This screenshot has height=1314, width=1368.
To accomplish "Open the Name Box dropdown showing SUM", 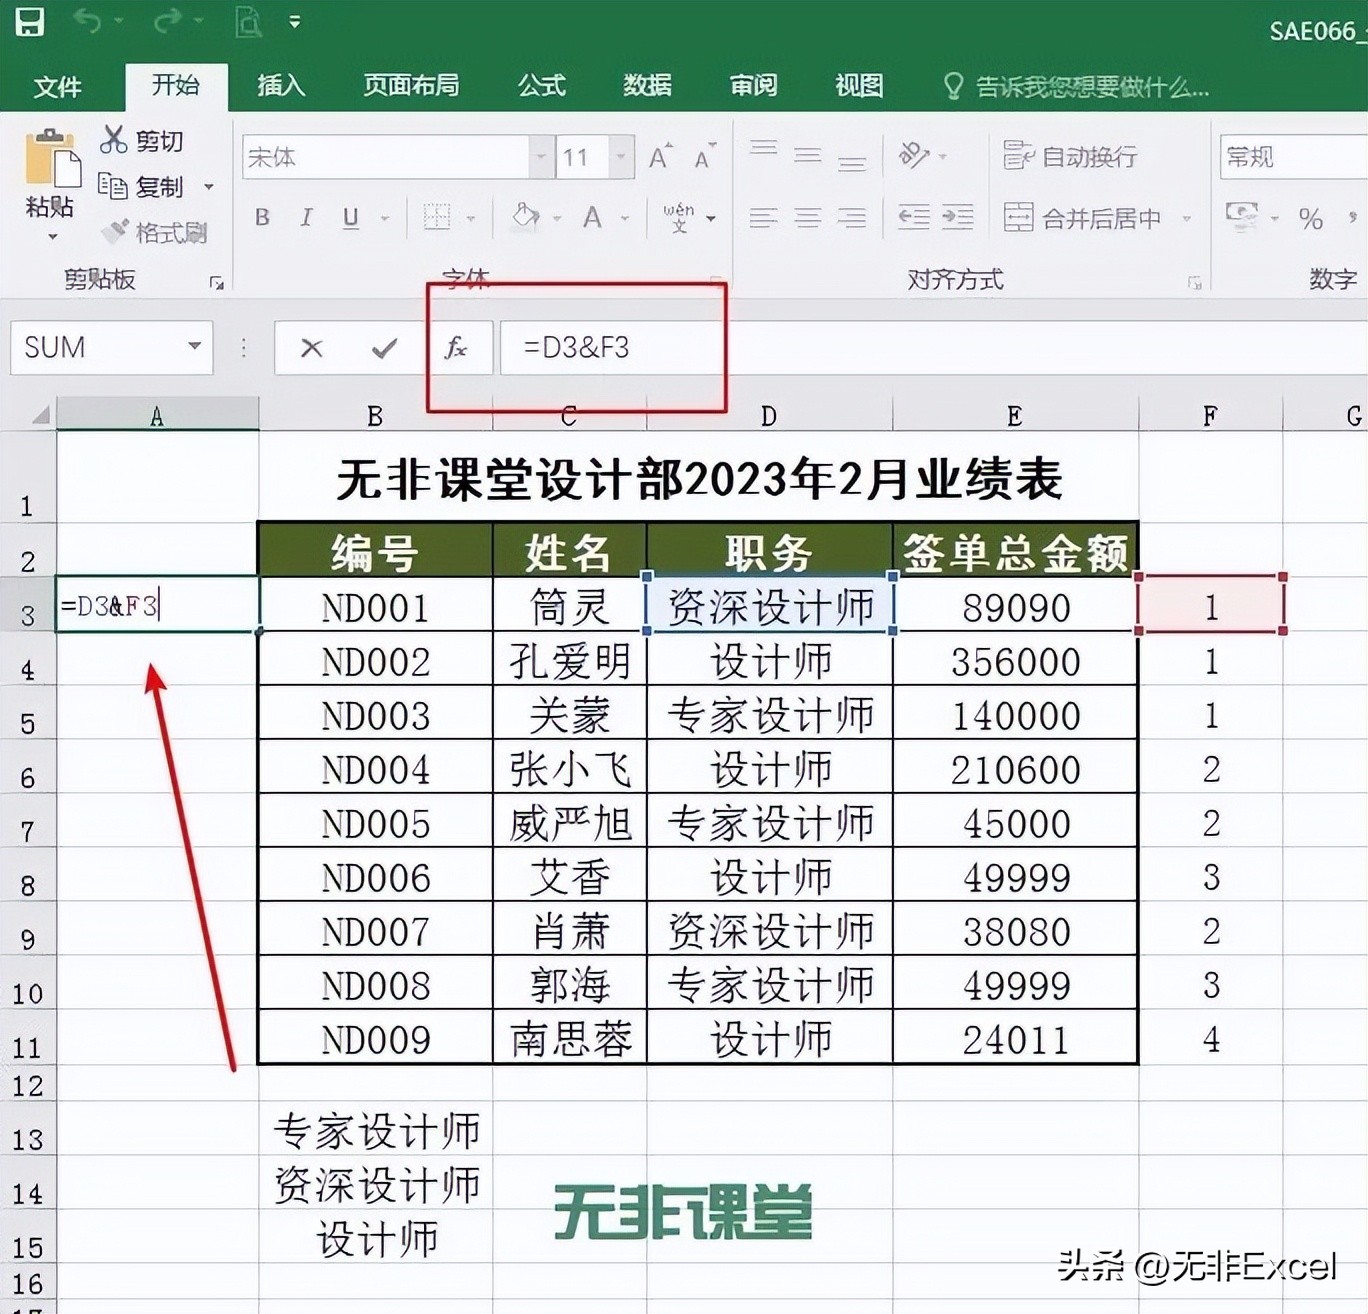I will 193,348.
